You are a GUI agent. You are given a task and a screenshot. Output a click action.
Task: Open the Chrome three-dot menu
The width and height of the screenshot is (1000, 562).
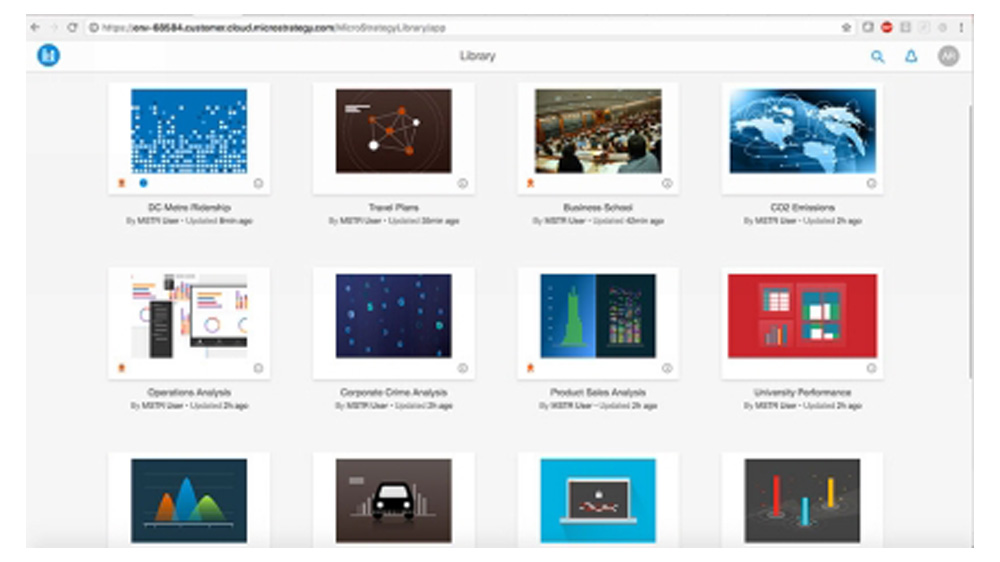point(961,27)
